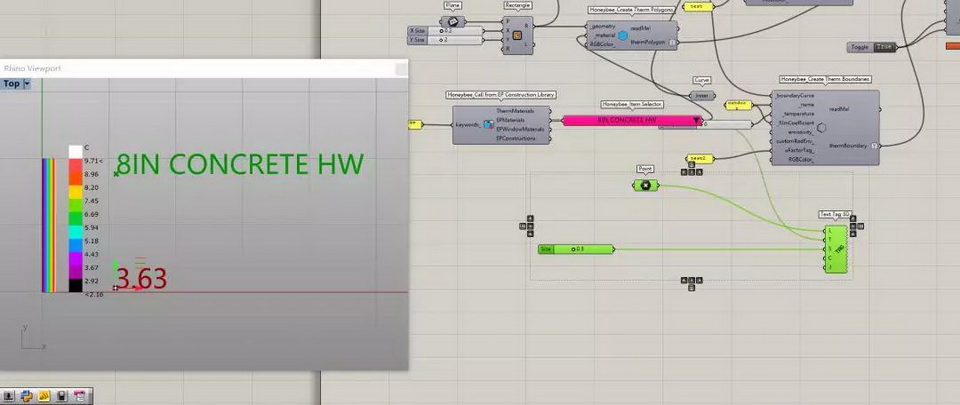Screen dimensions: 960x405
Task: Select the Point parameter icon
Action: click(x=646, y=185)
